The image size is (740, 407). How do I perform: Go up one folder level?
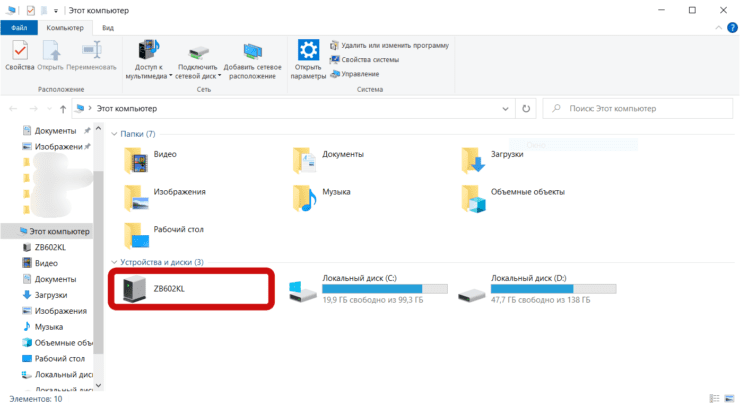pyautogui.click(x=63, y=109)
